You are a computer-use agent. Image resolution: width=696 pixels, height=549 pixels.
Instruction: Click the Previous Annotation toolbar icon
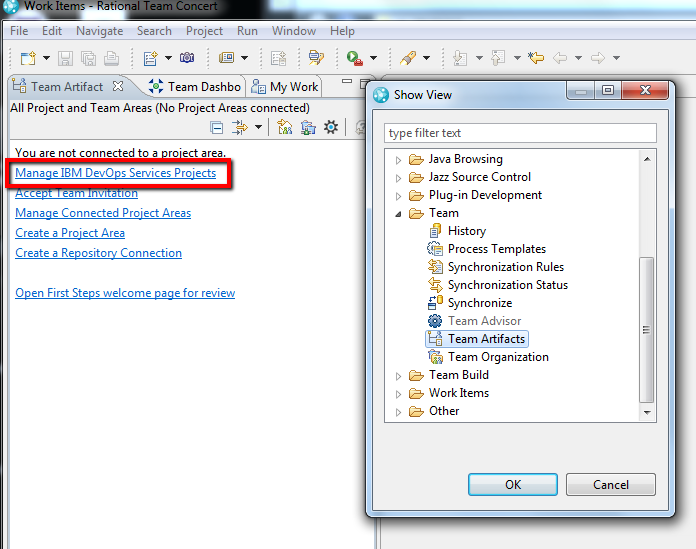pyautogui.click(x=498, y=58)
